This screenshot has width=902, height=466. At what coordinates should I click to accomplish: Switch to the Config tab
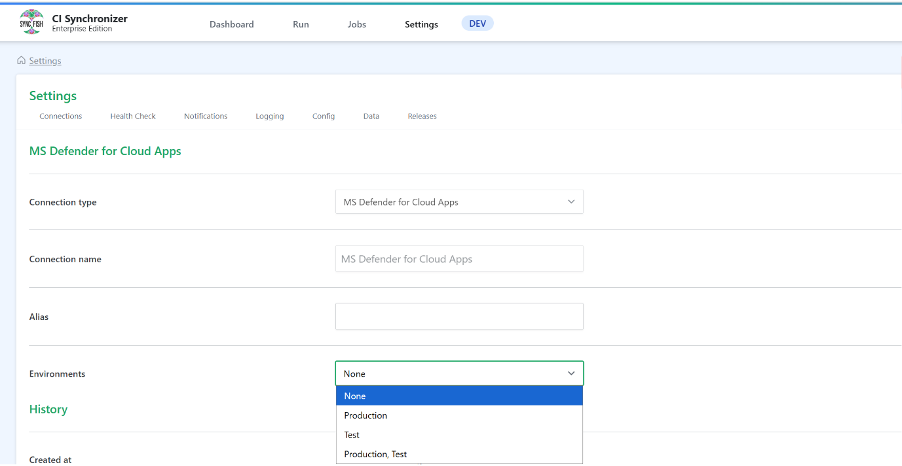point(323,116)
